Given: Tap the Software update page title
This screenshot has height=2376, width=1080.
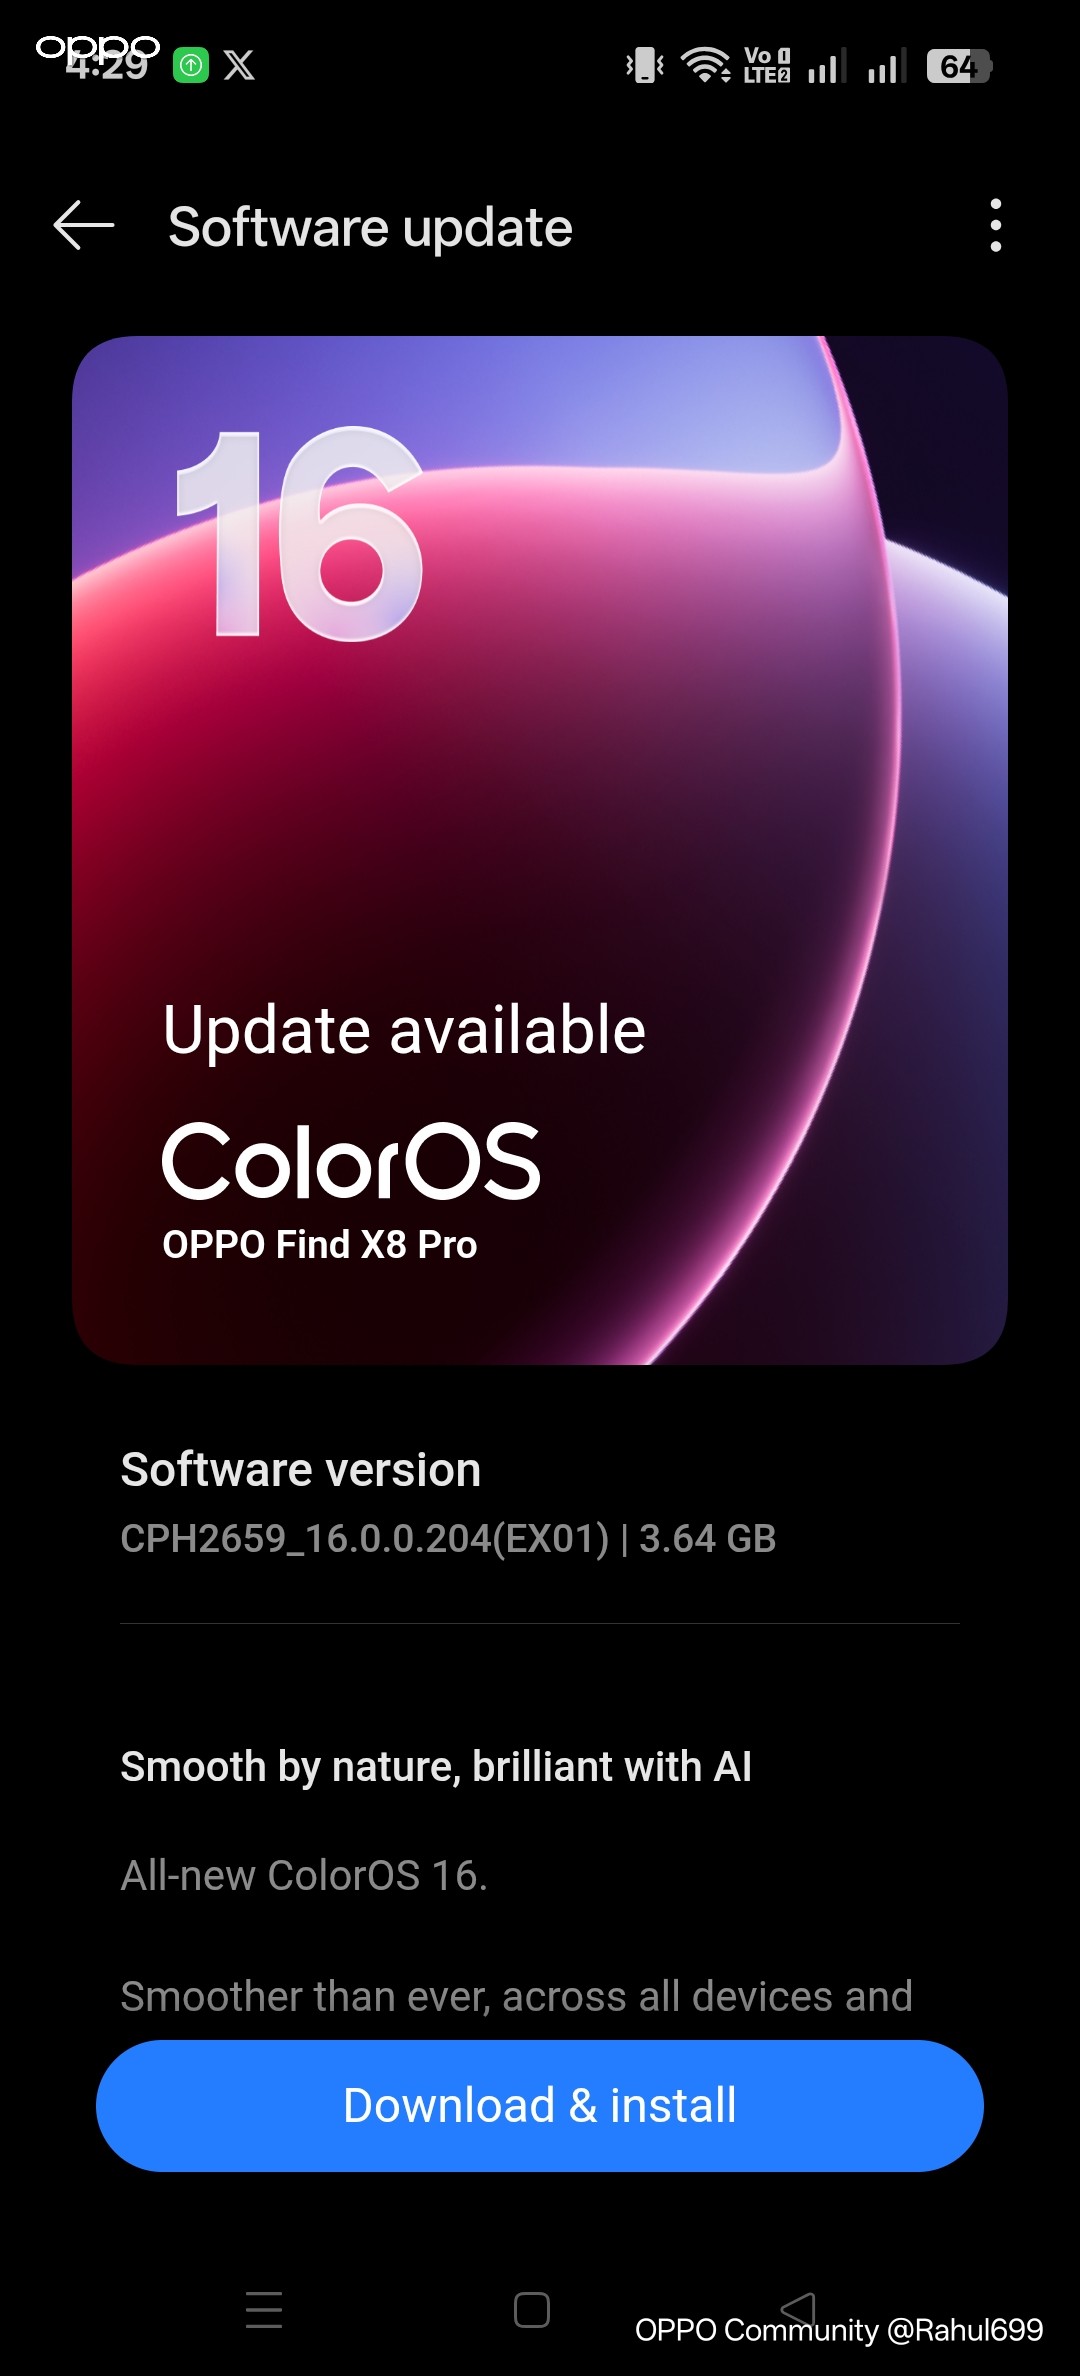Looking at the screenshot, I should click(x=370, y=227).
